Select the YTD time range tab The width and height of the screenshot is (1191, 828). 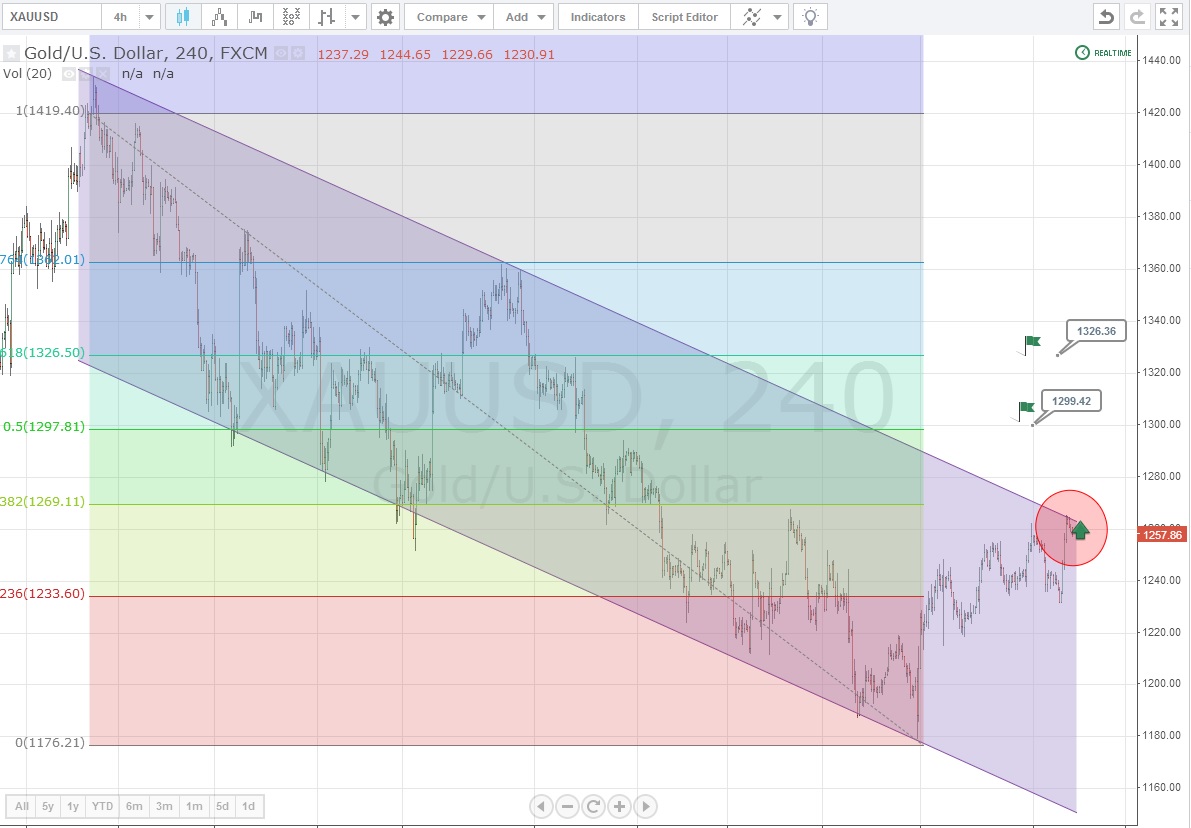(x=102, y=806)
